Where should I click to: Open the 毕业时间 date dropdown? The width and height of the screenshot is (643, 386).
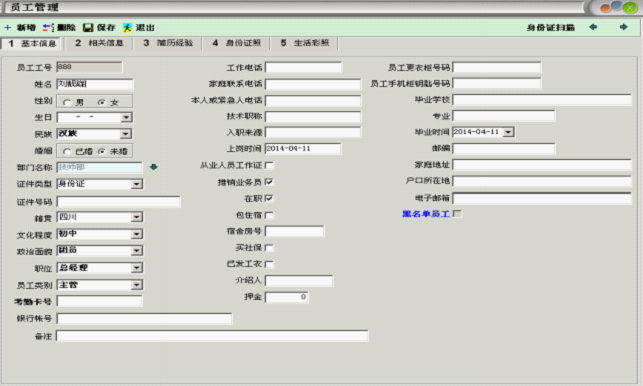click(508, 132)
